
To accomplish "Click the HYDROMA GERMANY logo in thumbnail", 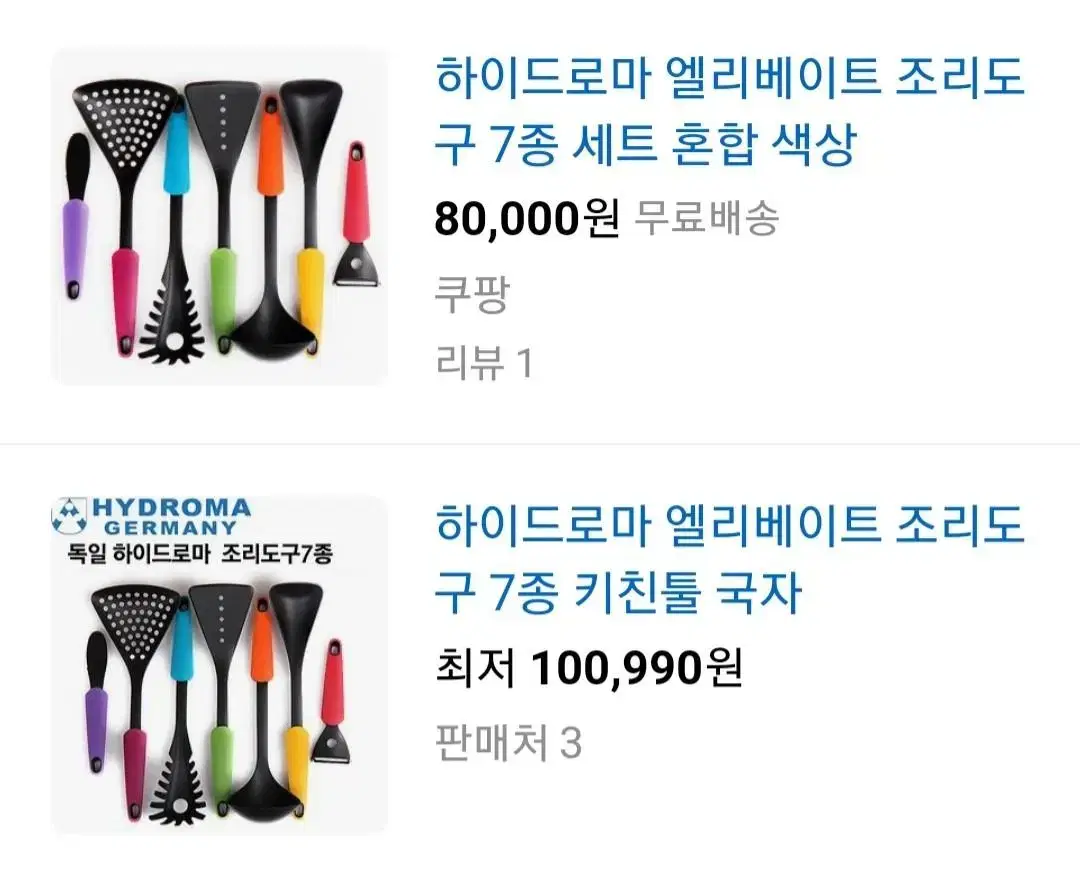I will pyautogui.click(x=152, y=517).
